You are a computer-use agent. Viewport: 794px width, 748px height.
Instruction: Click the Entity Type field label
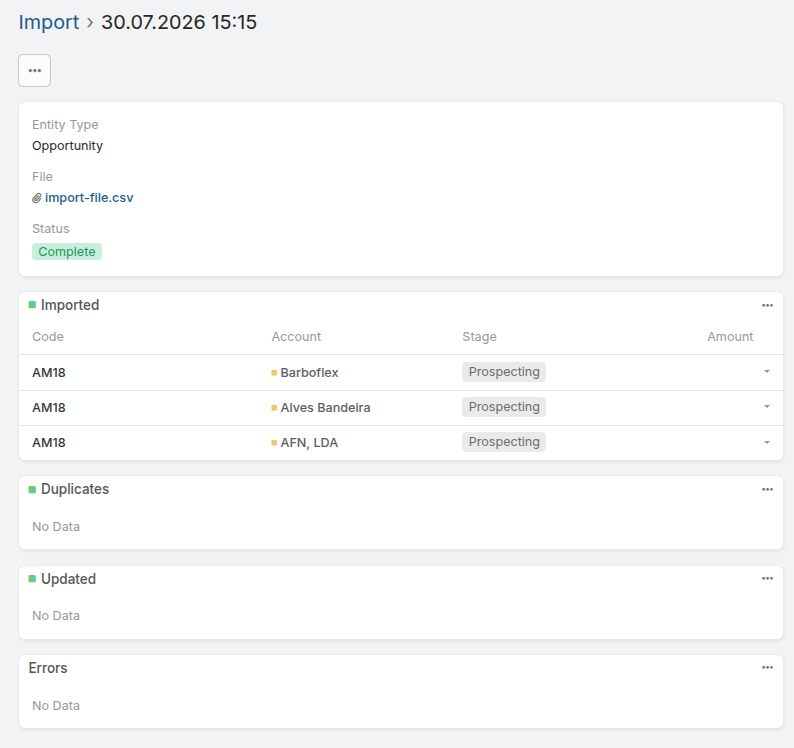(x=65, y=125)
